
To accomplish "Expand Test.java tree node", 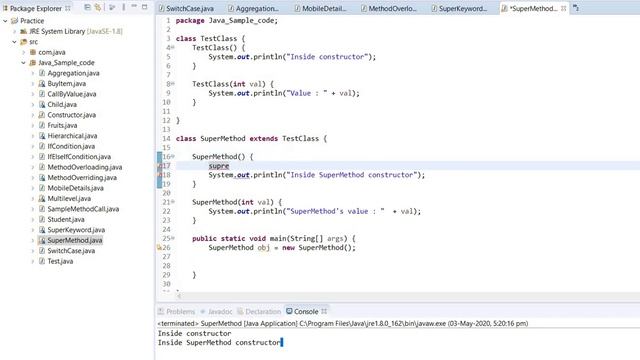I will 33,261.
